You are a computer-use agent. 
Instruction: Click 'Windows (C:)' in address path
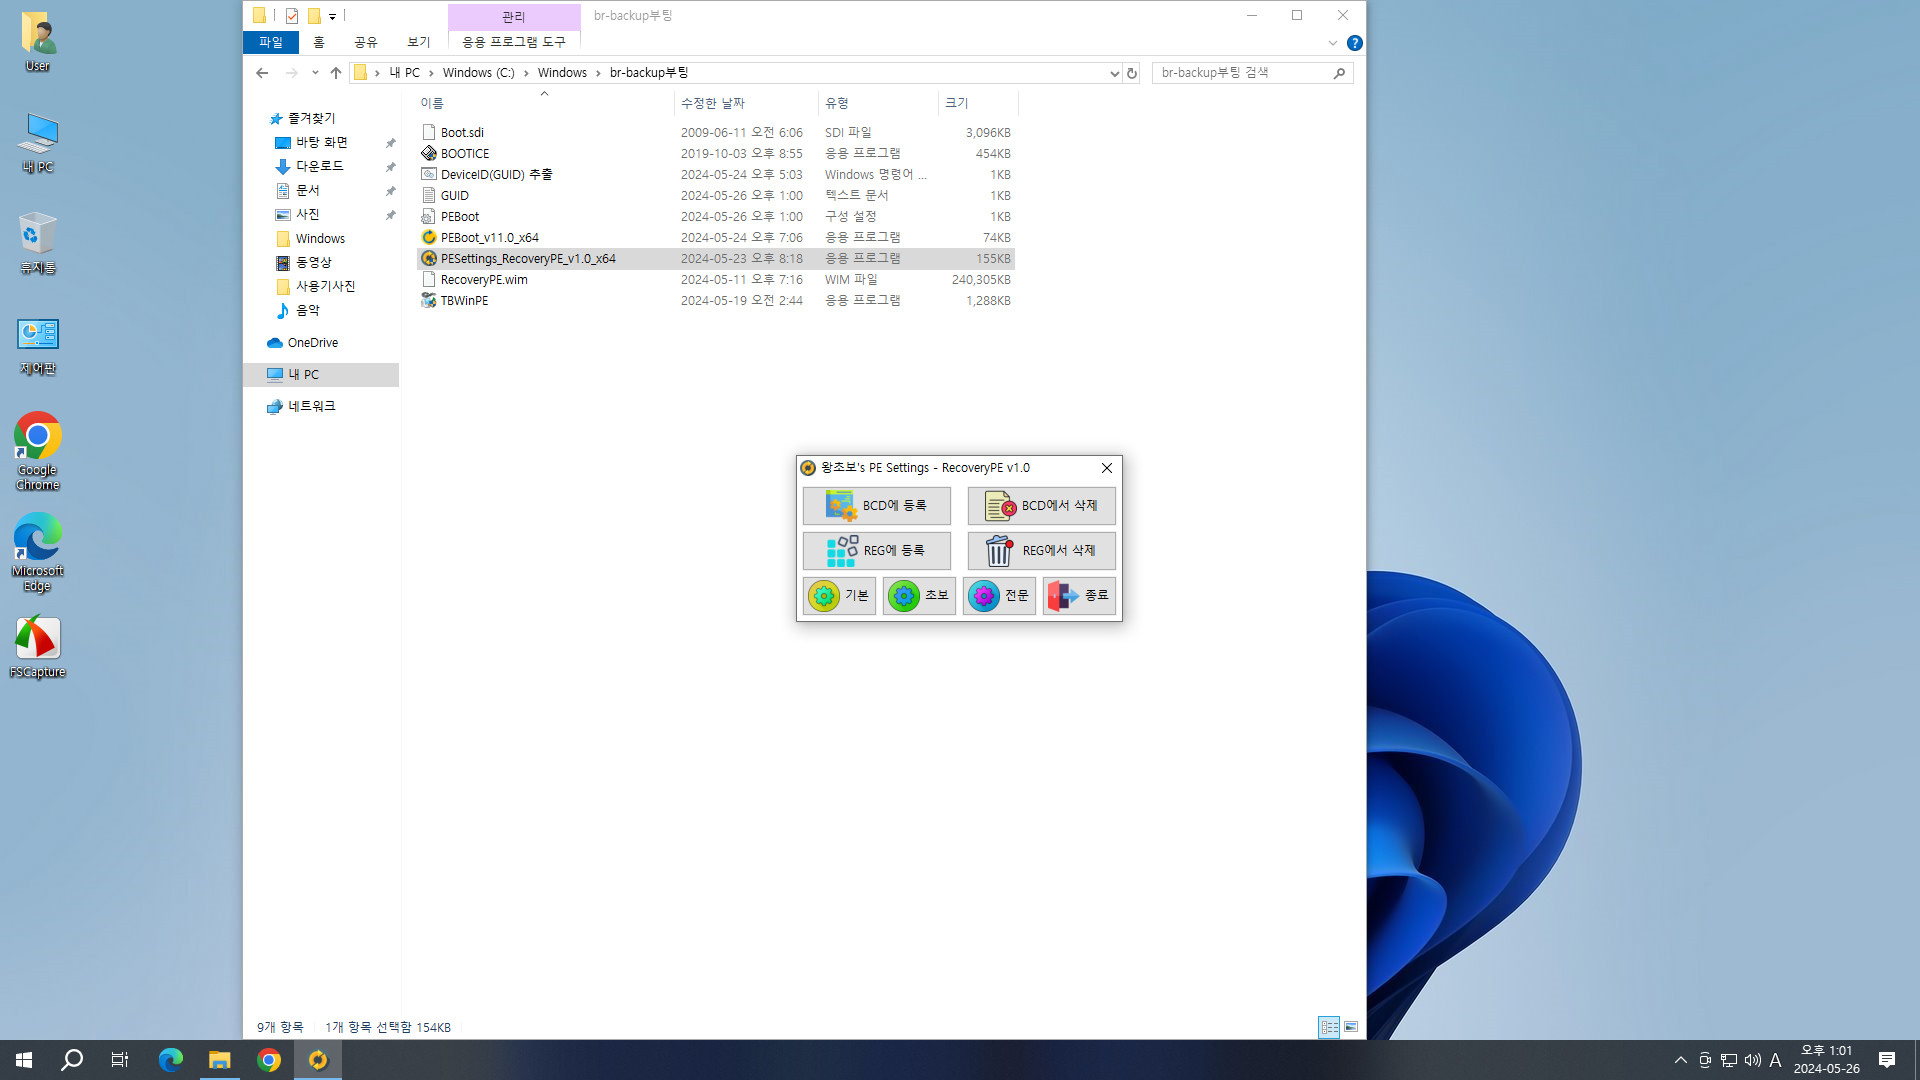click(x=478, y=73)
